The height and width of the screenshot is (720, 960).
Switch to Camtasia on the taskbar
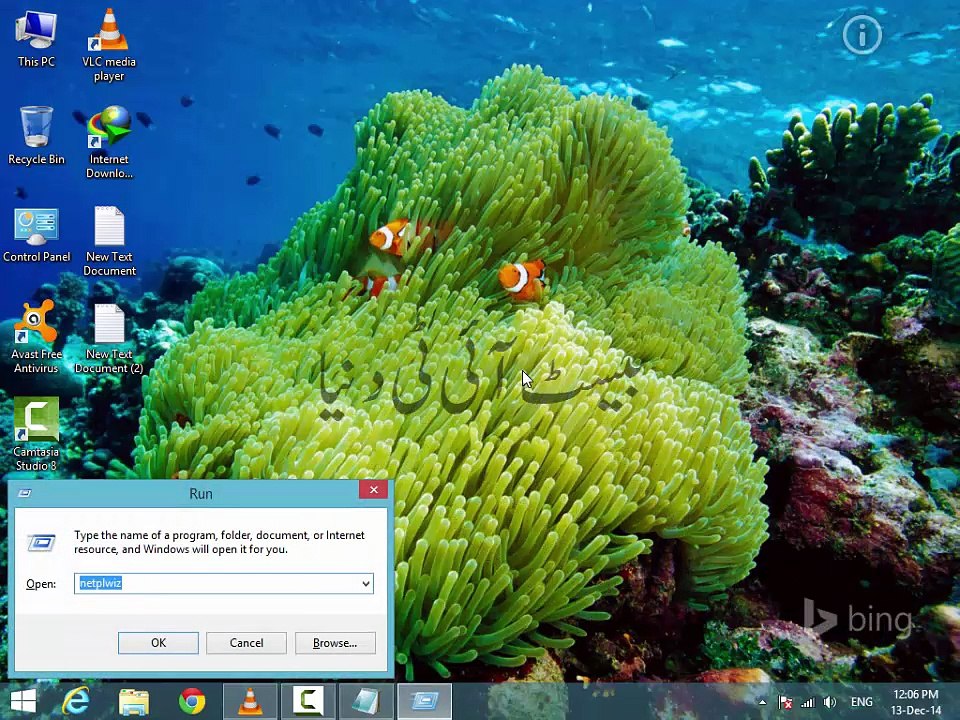308,702
